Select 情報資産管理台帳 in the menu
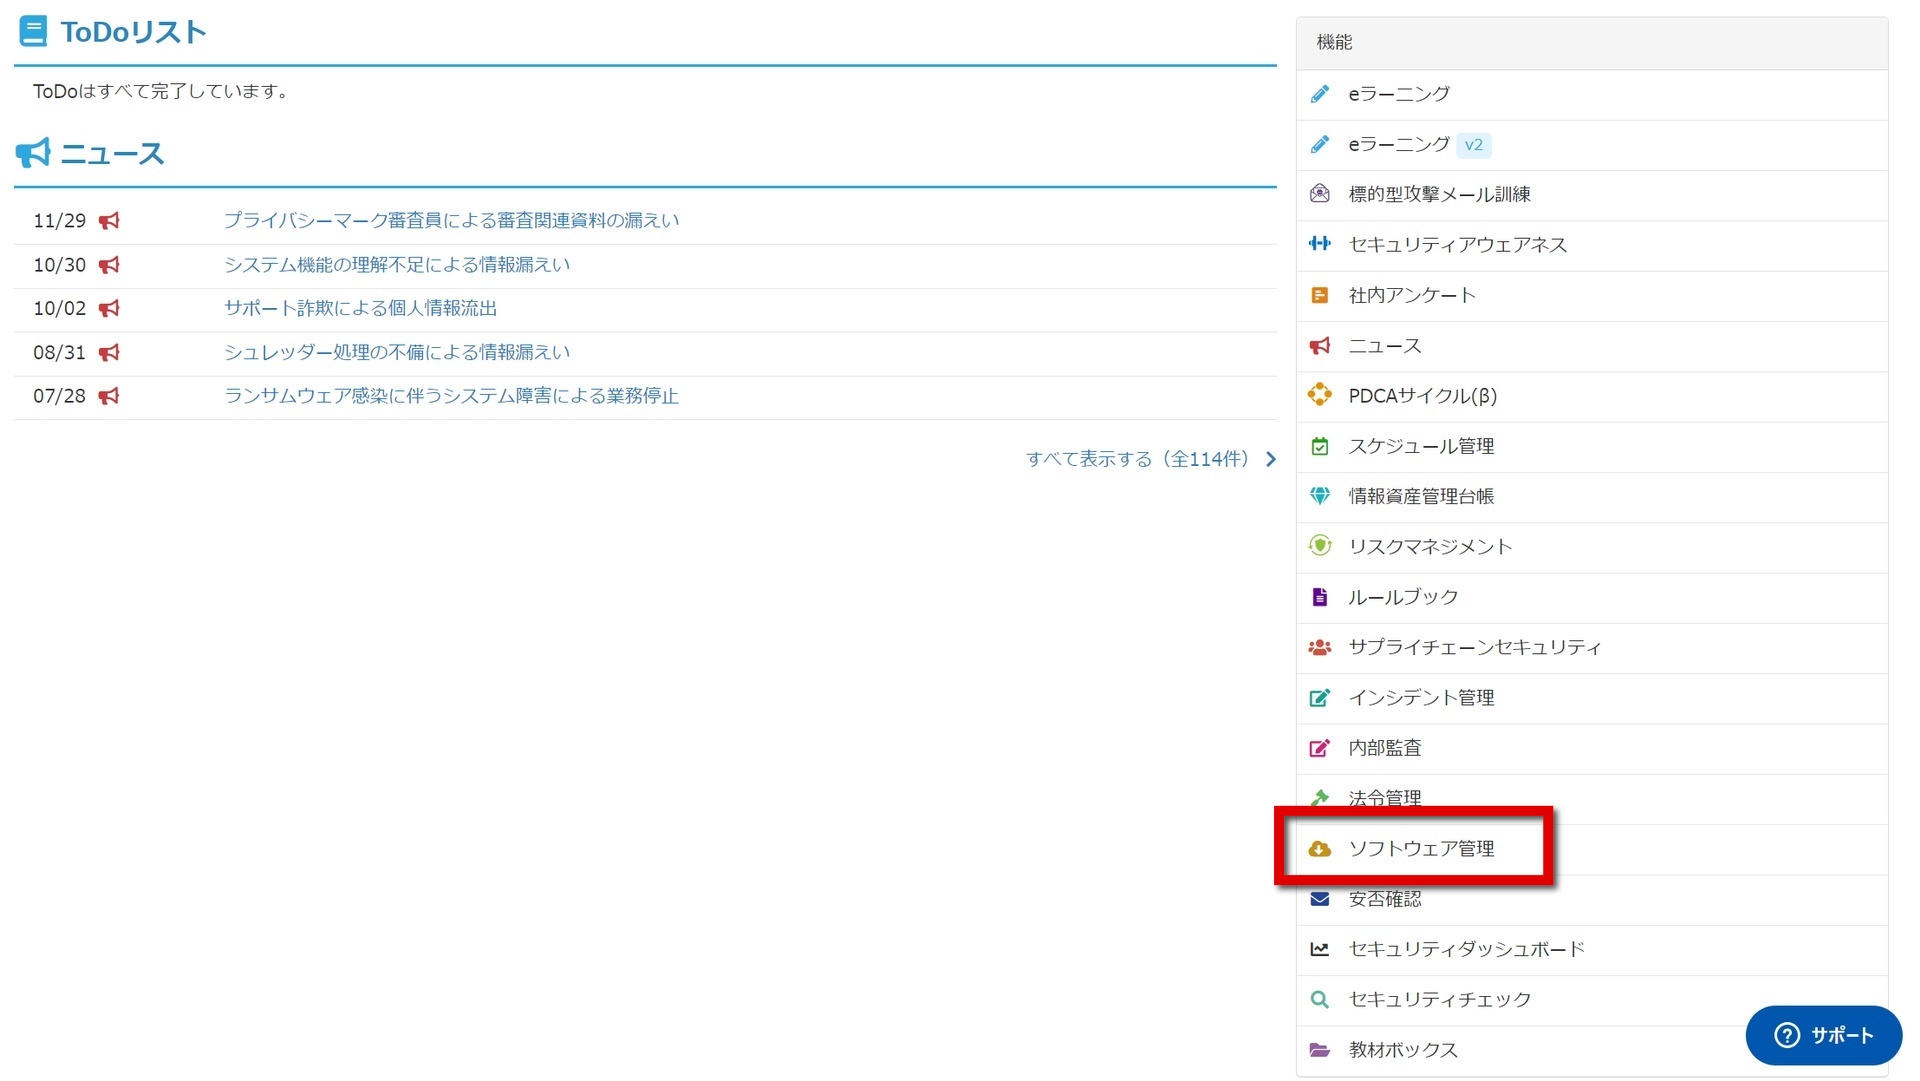 (1592, 497)
